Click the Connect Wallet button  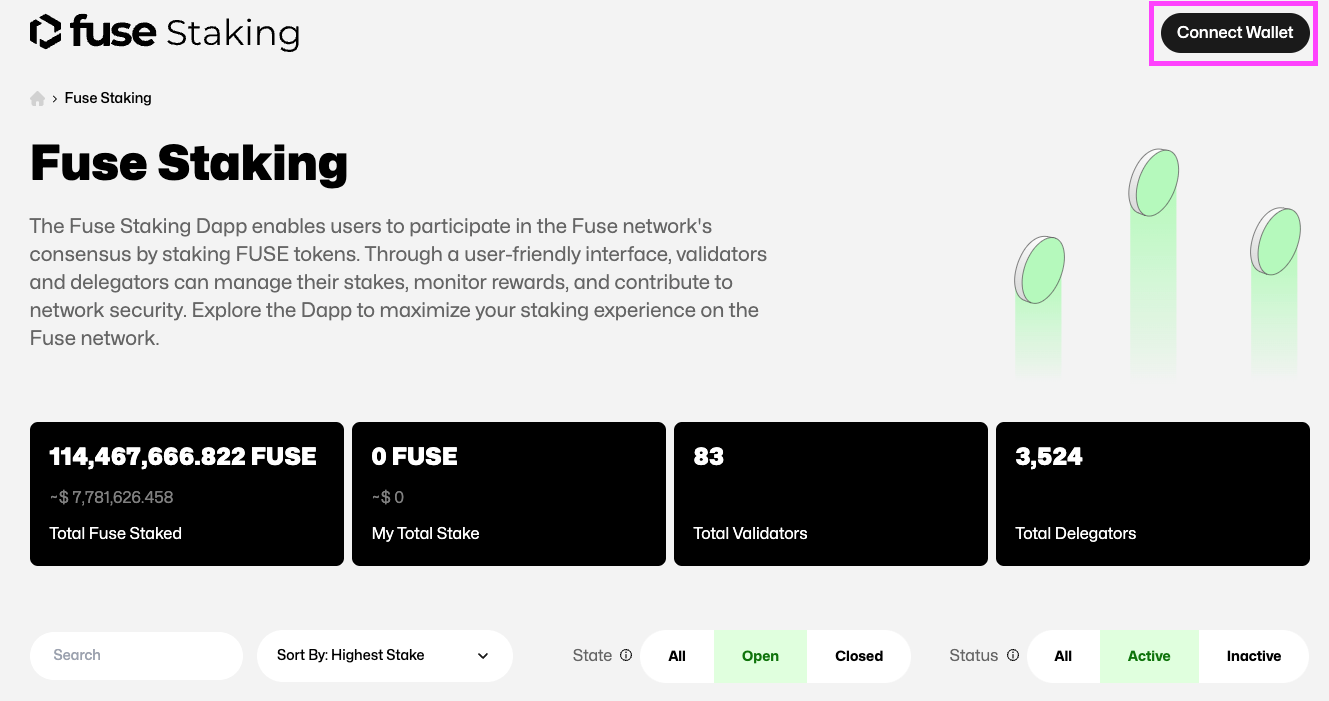coord(1234,32)
